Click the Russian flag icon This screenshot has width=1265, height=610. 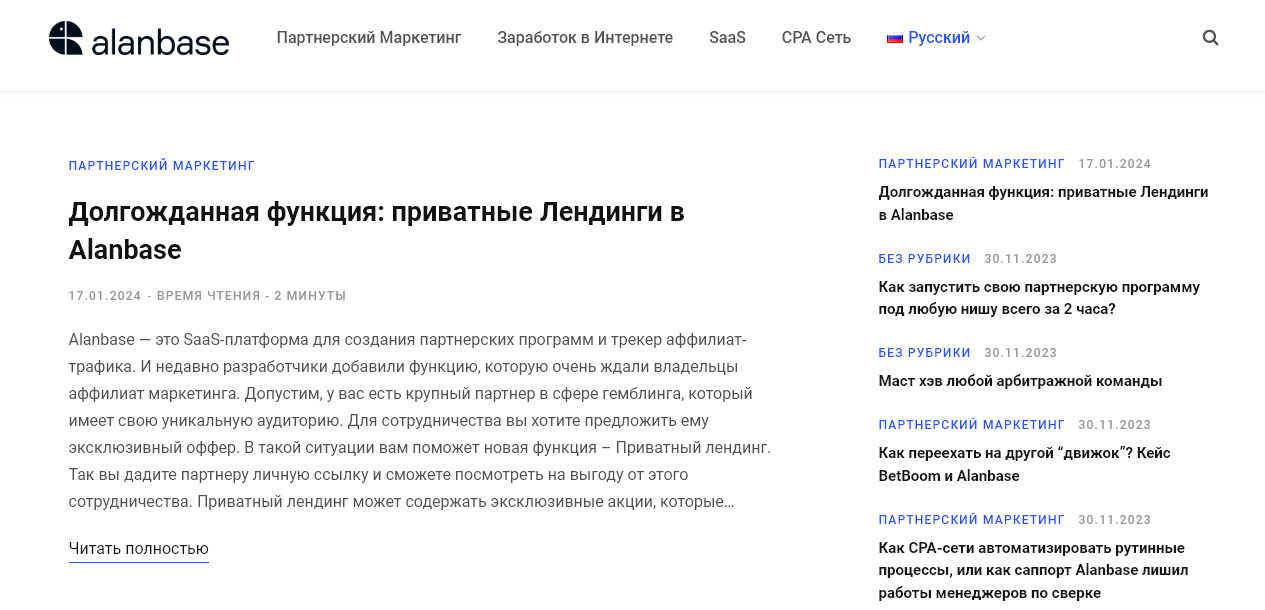[x=894, y=38]
